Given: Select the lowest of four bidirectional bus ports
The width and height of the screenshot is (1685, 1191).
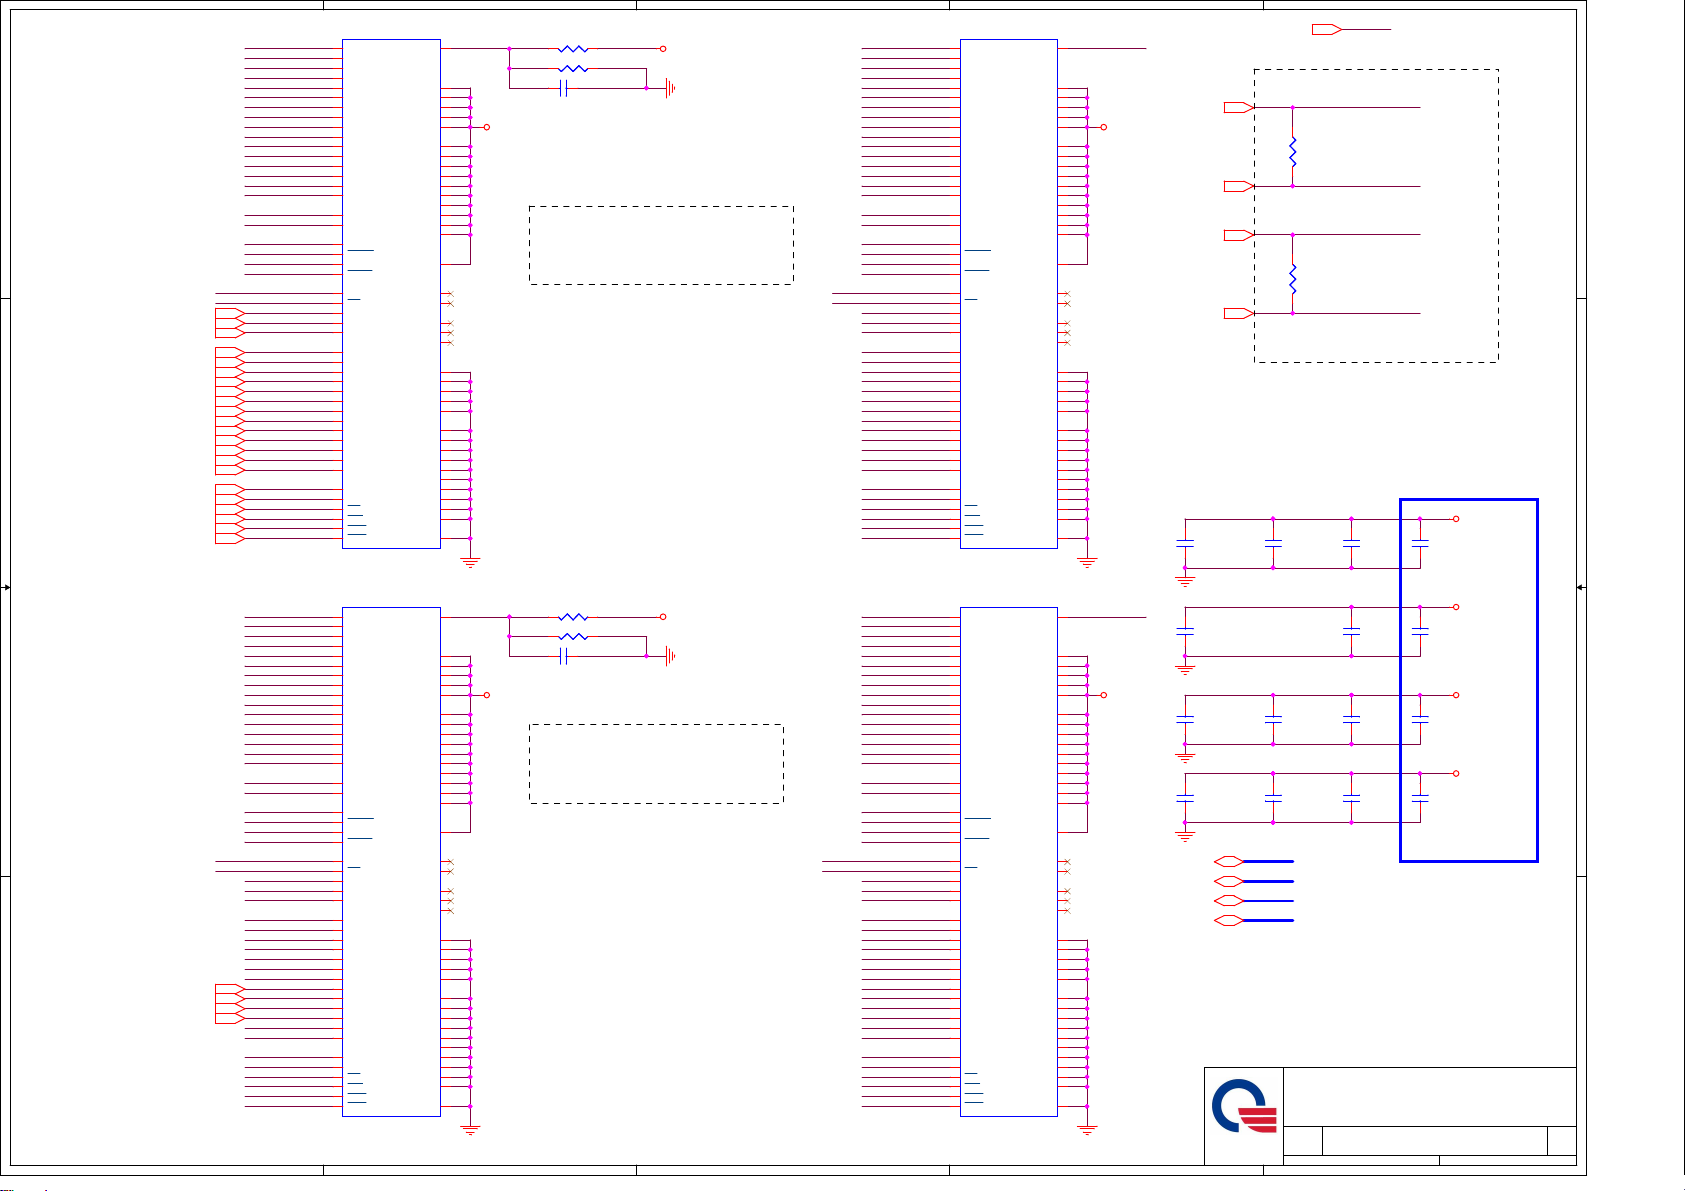Looking at the screenshot, I should 1229,920.
